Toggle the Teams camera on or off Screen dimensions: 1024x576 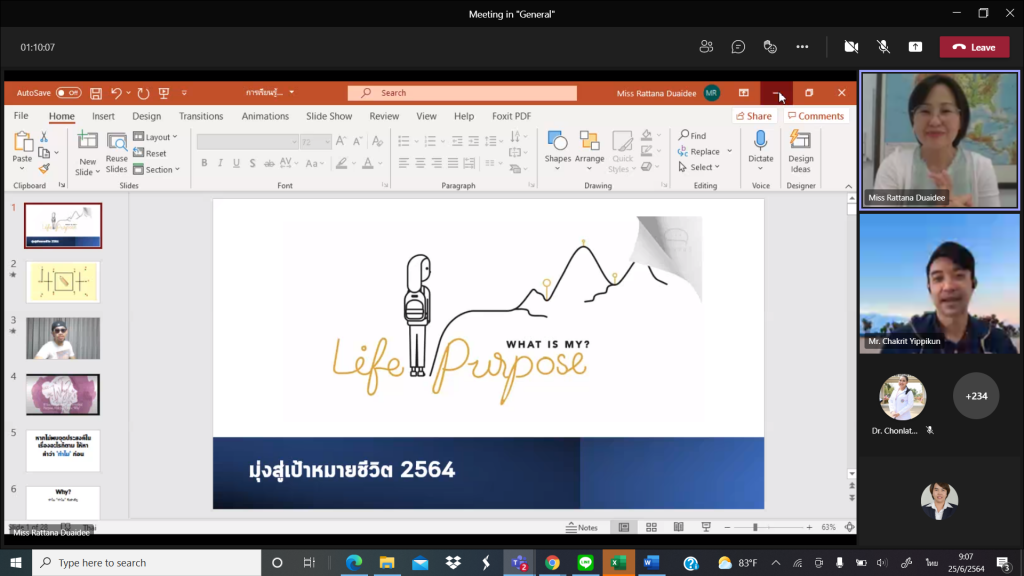pyautogui.click(x=851, y=47)
